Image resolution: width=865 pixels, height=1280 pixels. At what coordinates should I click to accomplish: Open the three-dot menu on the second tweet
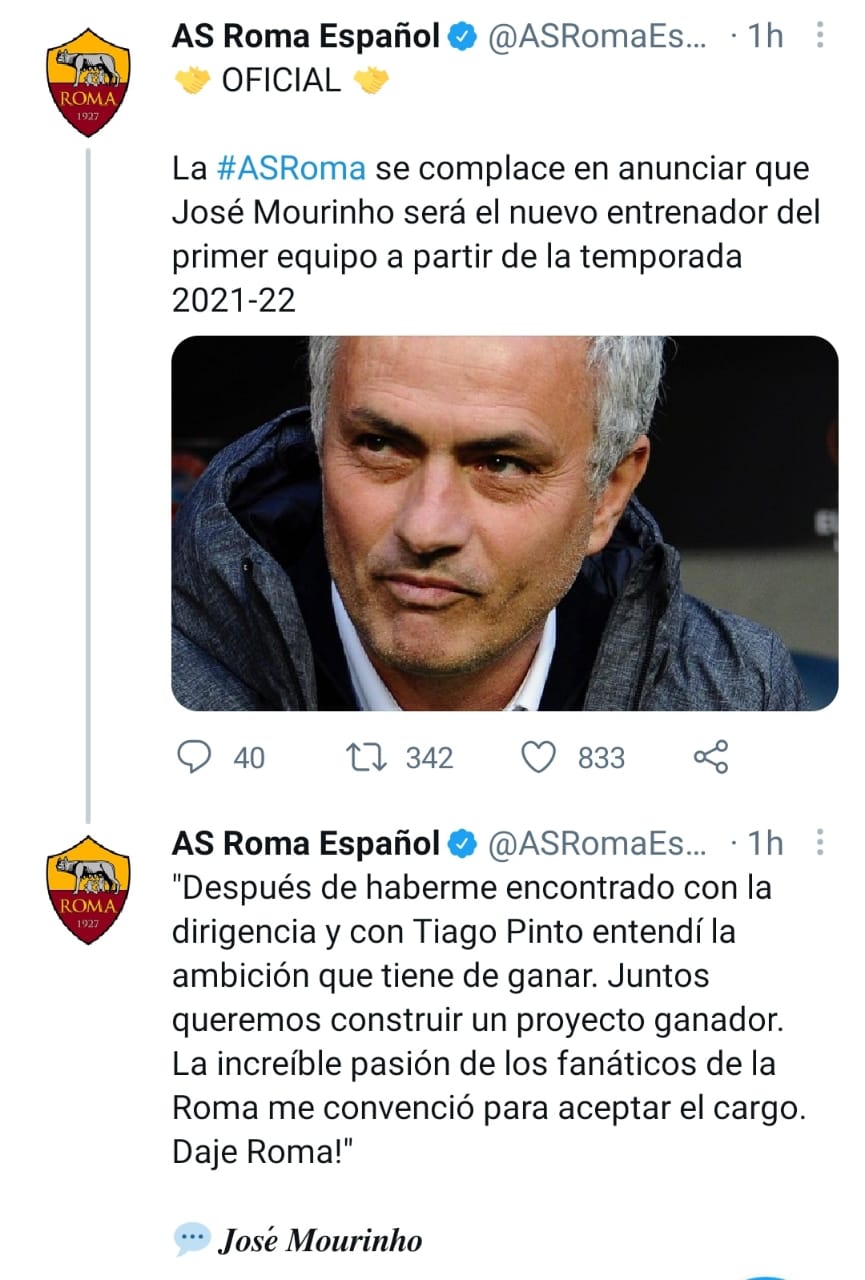click(819, 843)
